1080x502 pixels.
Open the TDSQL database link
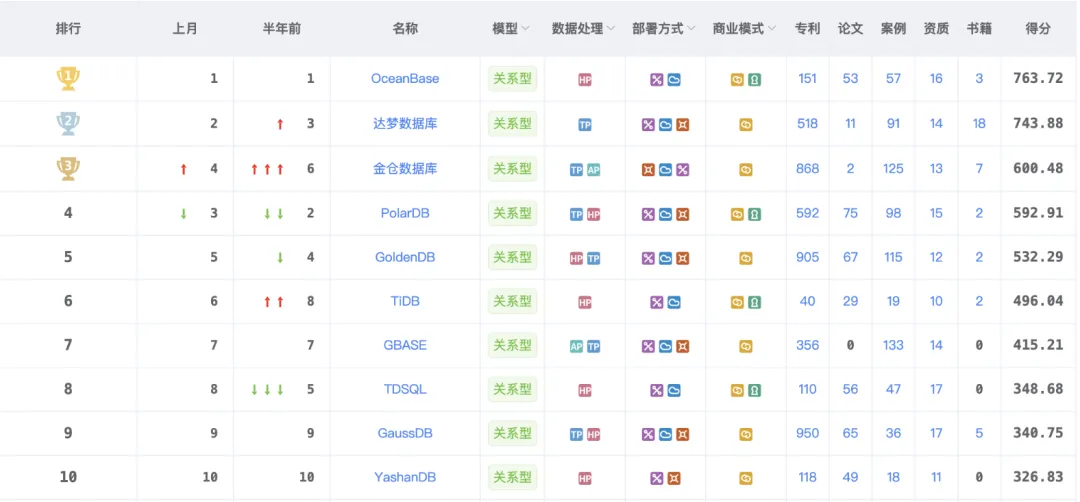405,389
